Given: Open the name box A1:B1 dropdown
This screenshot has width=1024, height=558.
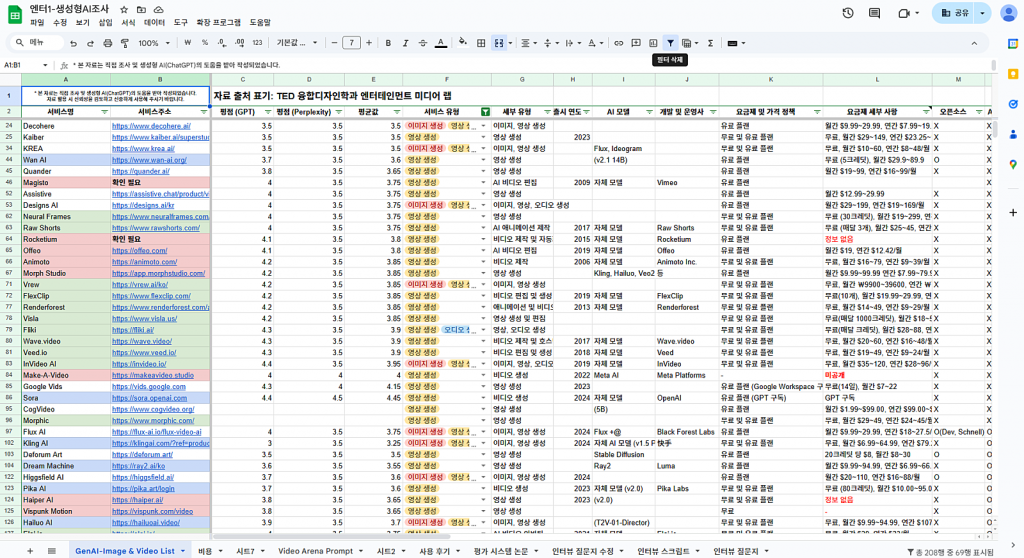Looking at the screenshot, I should 44,65.
